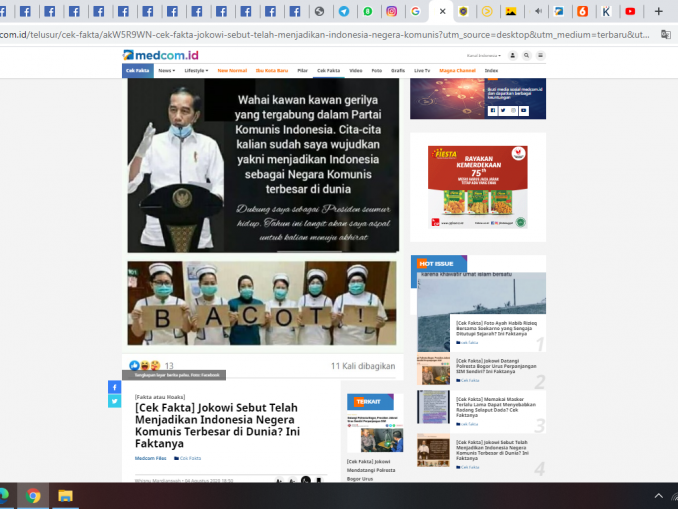Open the Video menu item
678x509 pixels.
click(x=356, y=70)
